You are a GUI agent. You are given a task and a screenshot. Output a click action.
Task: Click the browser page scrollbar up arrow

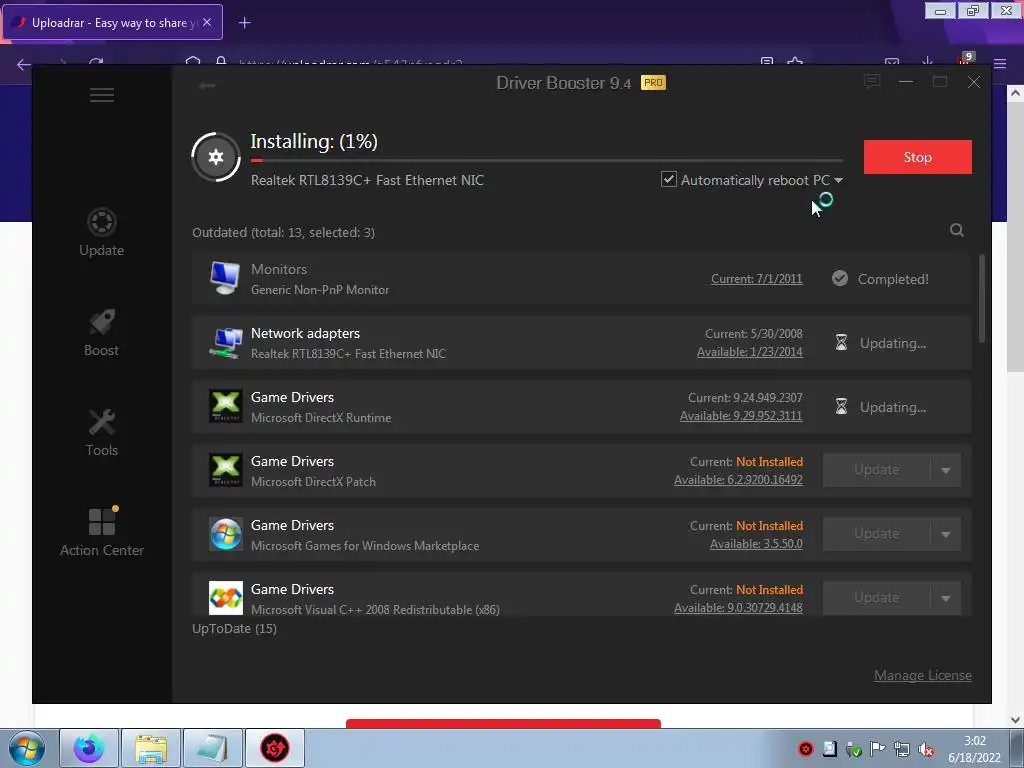pyautogui.click(x=1015, y=93)
